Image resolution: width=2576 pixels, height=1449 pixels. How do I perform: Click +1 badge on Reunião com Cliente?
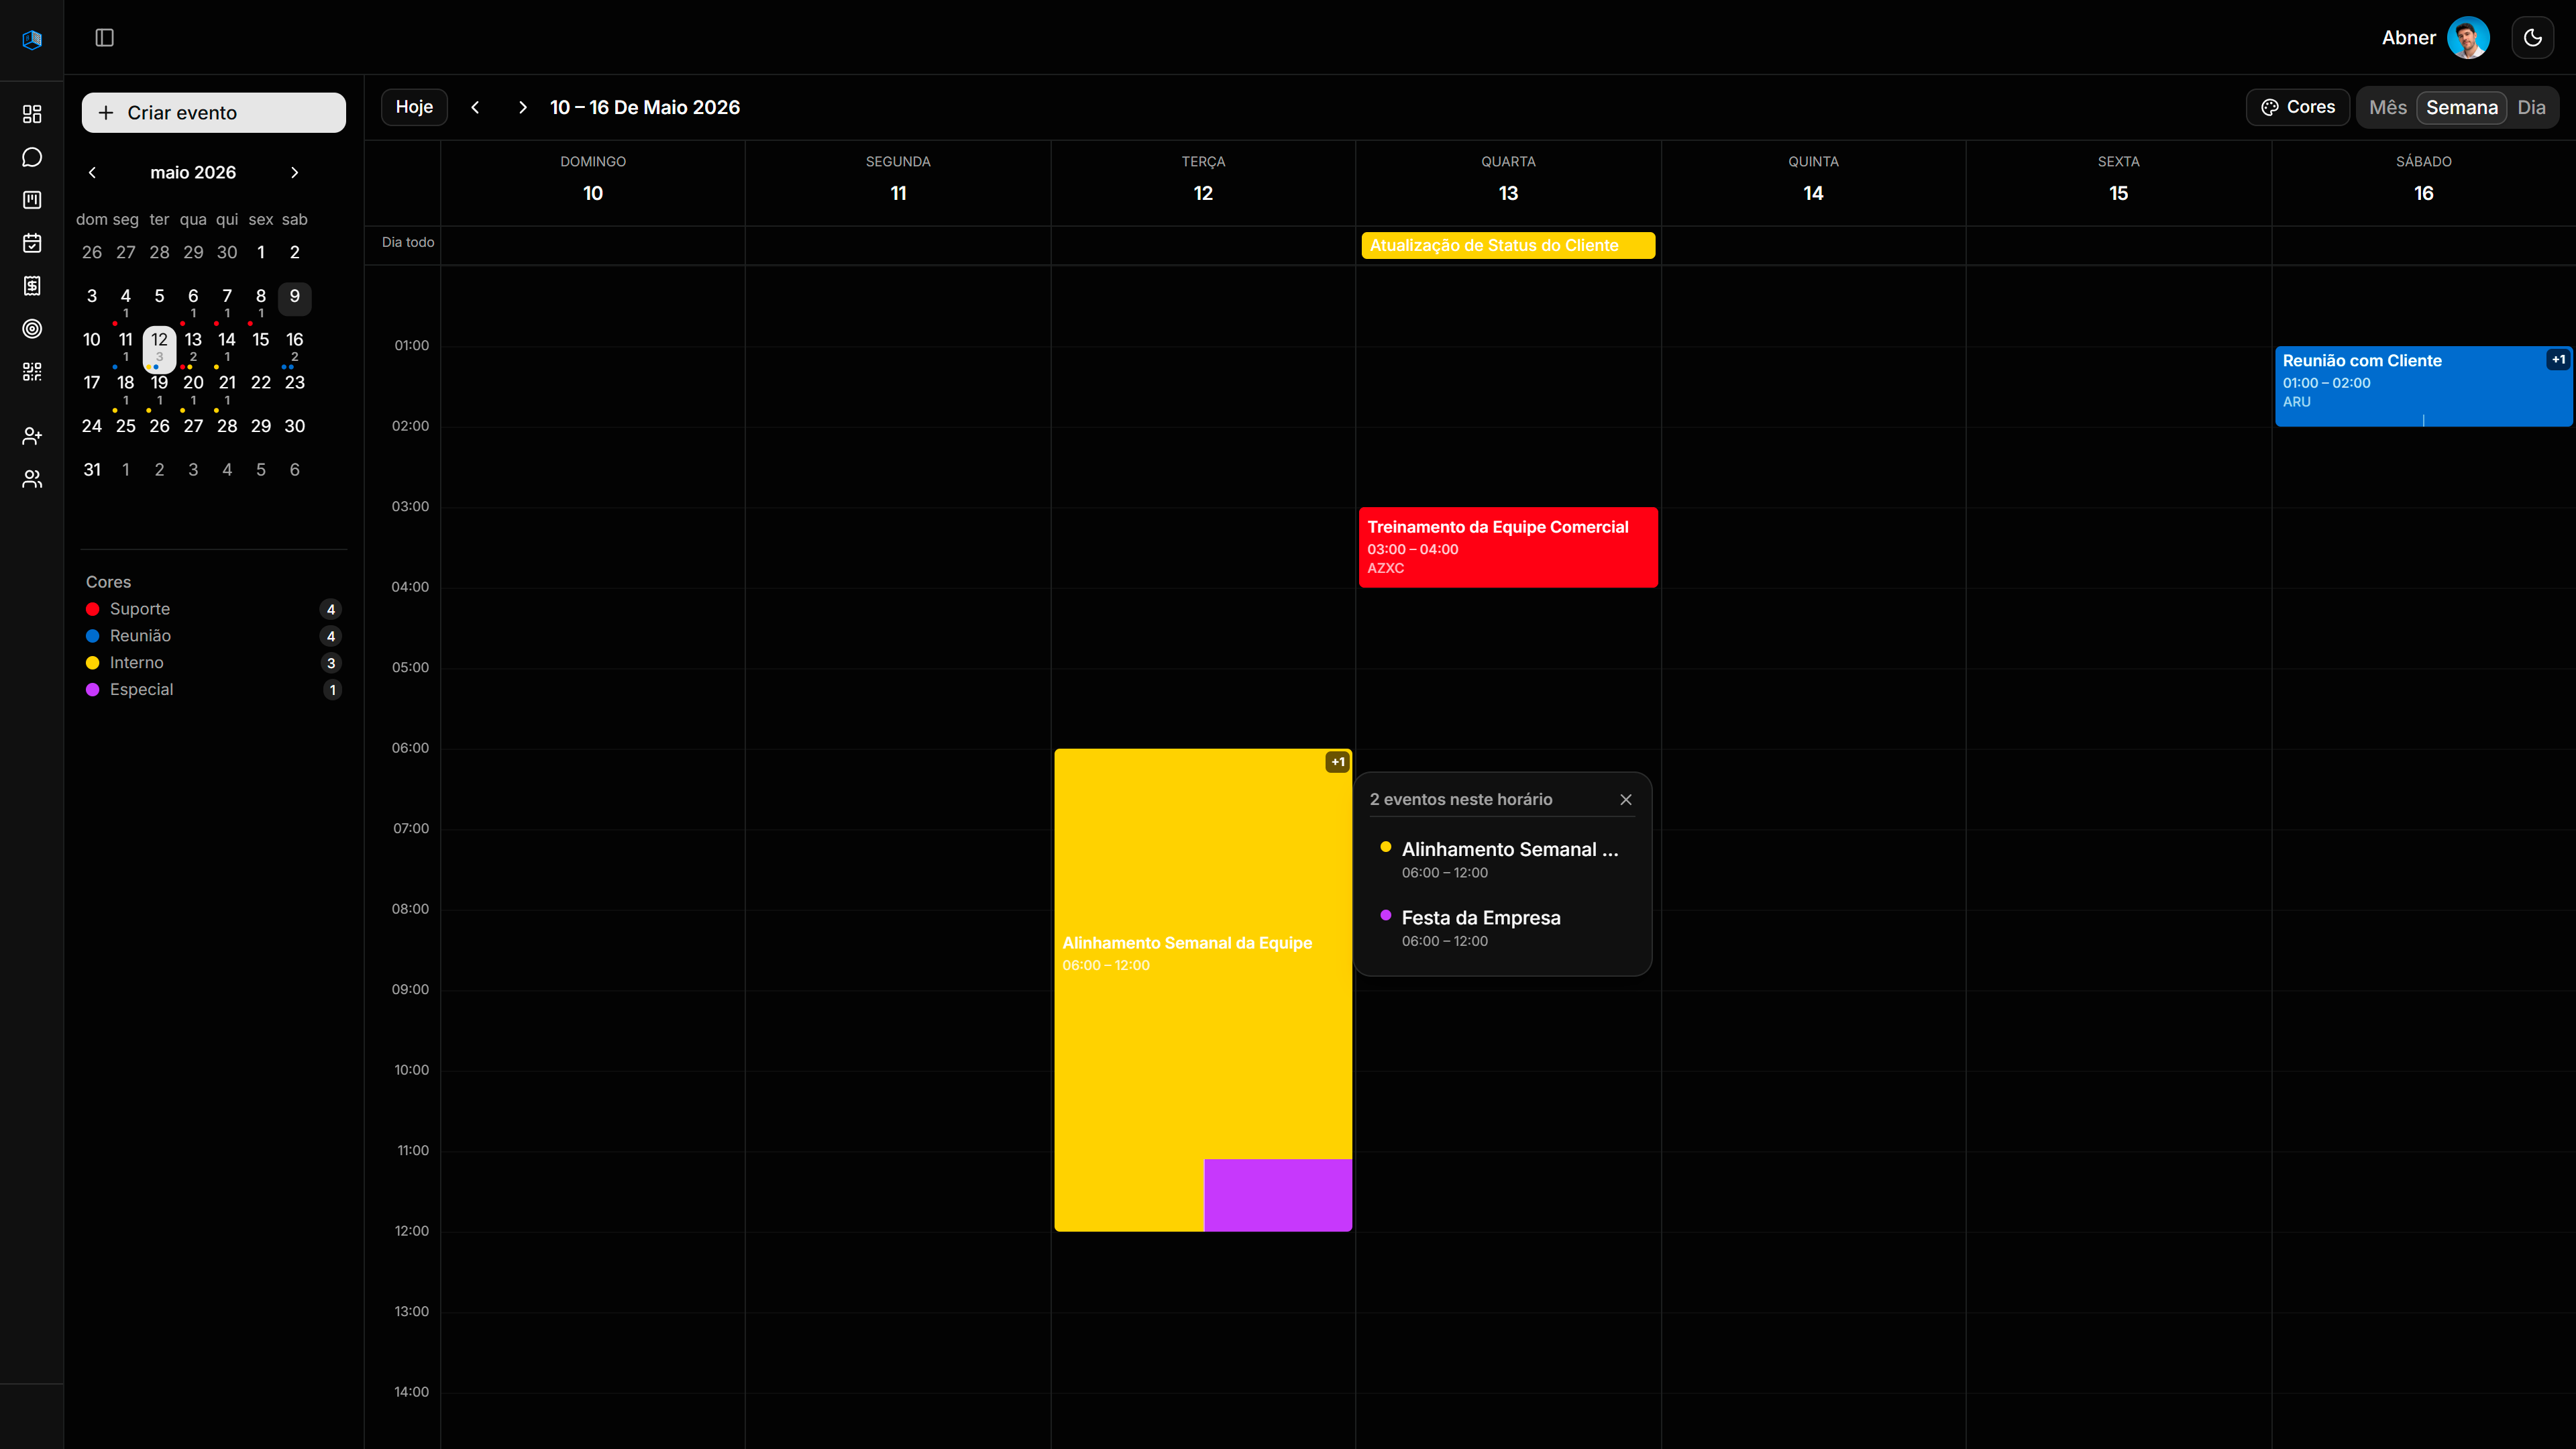[x=2558, y=359]
